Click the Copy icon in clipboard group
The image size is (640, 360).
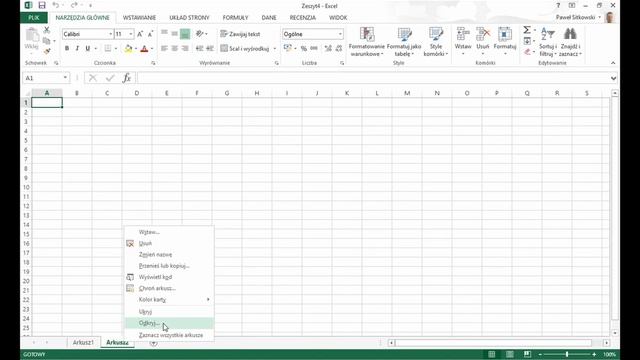point(47,41)
